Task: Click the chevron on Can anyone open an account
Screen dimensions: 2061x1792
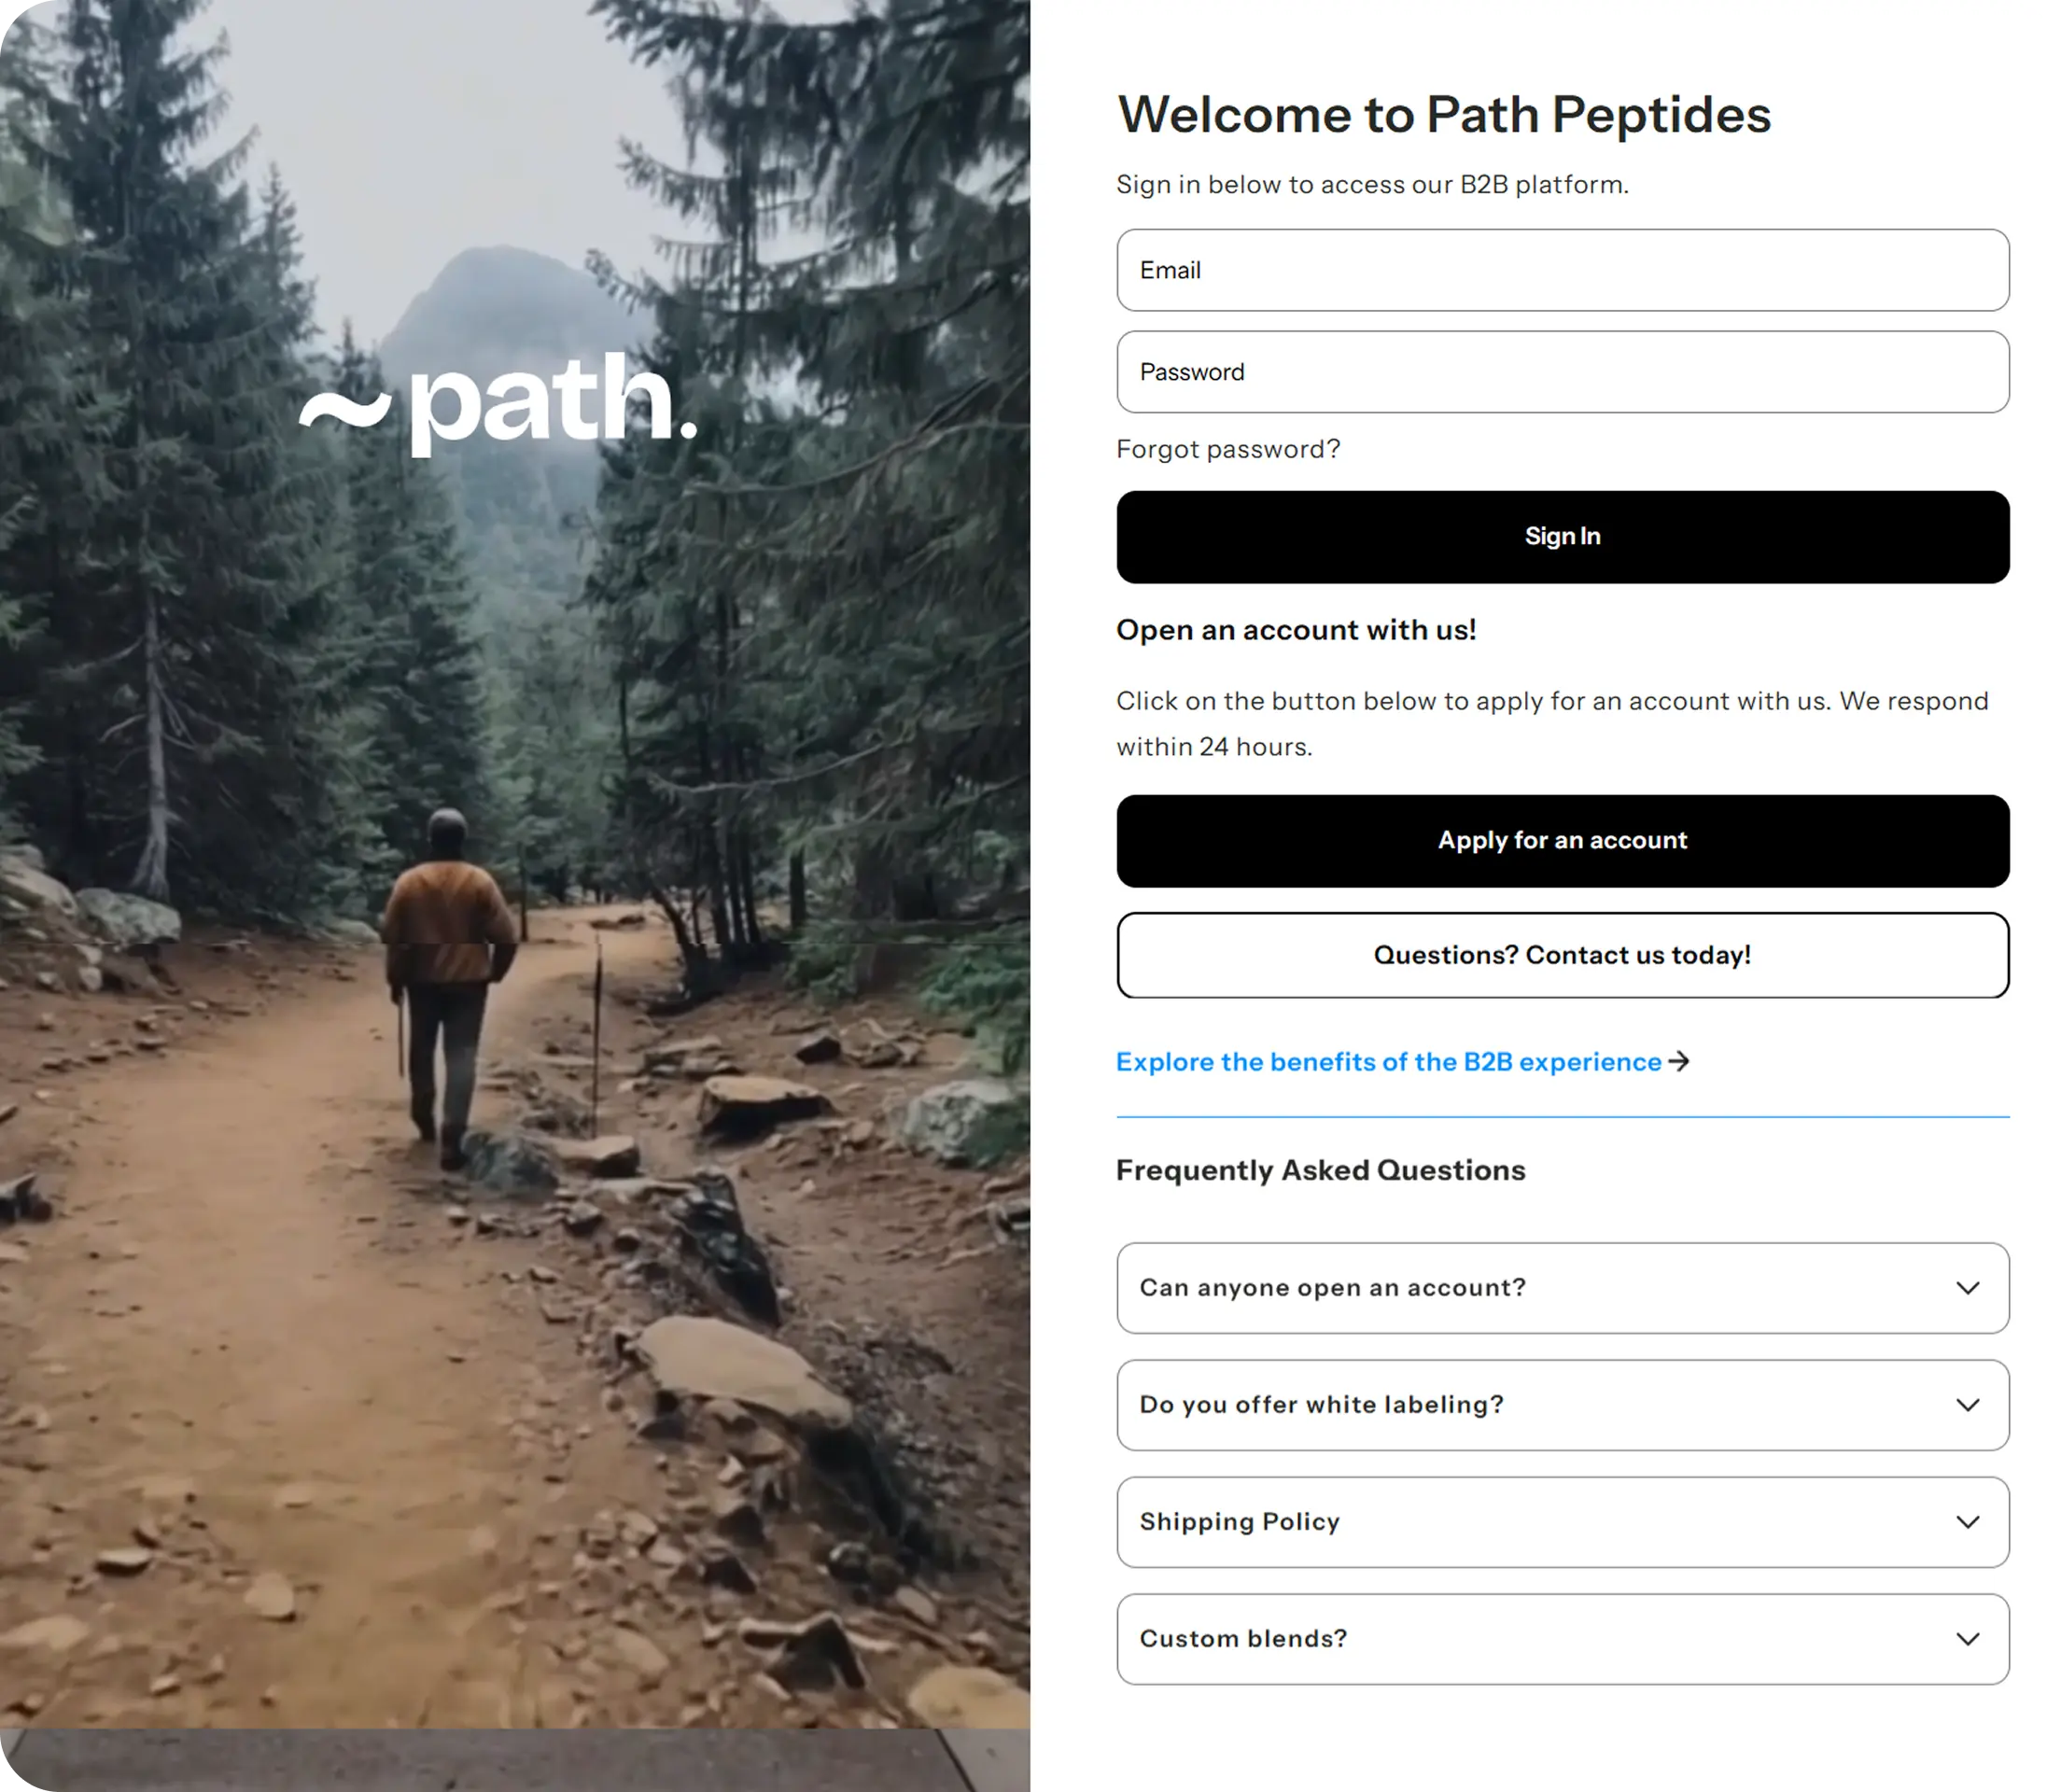Action: pyautogui.click(x=1967, y=1288)
